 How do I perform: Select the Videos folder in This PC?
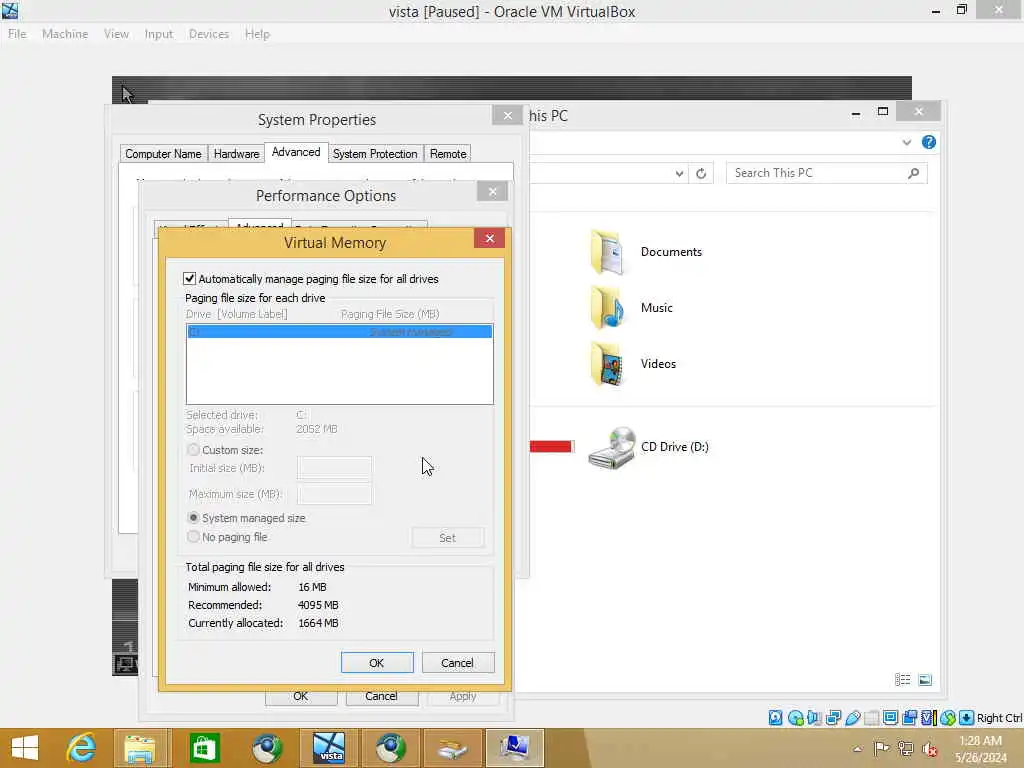[633, 364]
